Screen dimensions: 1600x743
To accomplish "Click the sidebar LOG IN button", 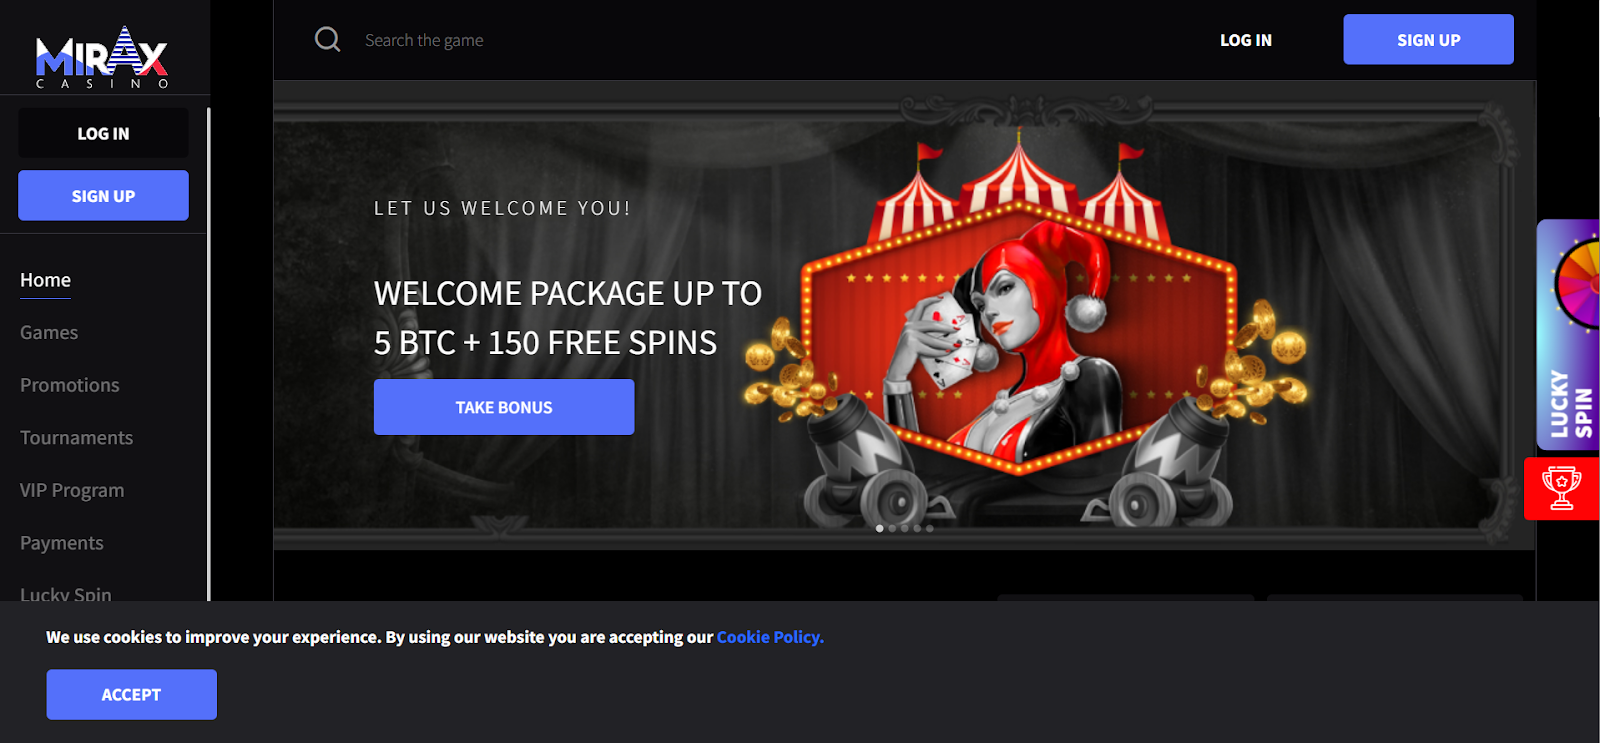I will pyautogui.click(x=103, y=133).
